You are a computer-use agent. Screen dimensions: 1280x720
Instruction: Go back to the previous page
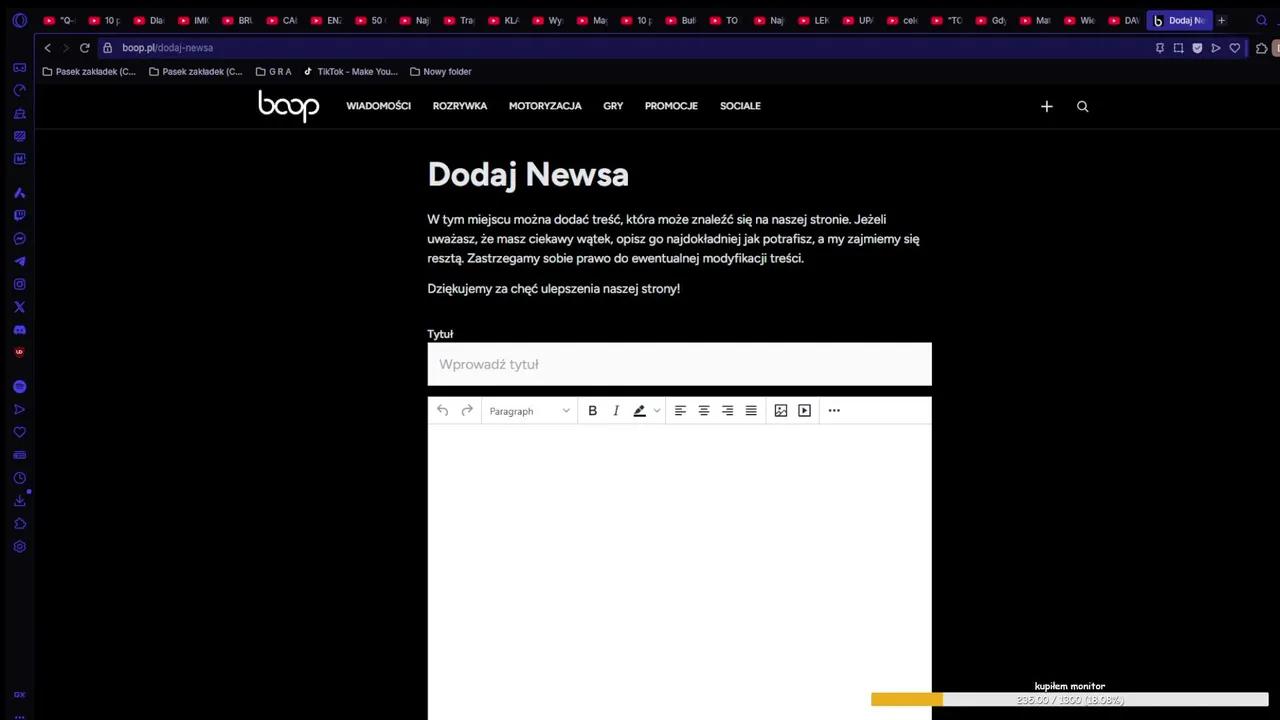[47, 48]
